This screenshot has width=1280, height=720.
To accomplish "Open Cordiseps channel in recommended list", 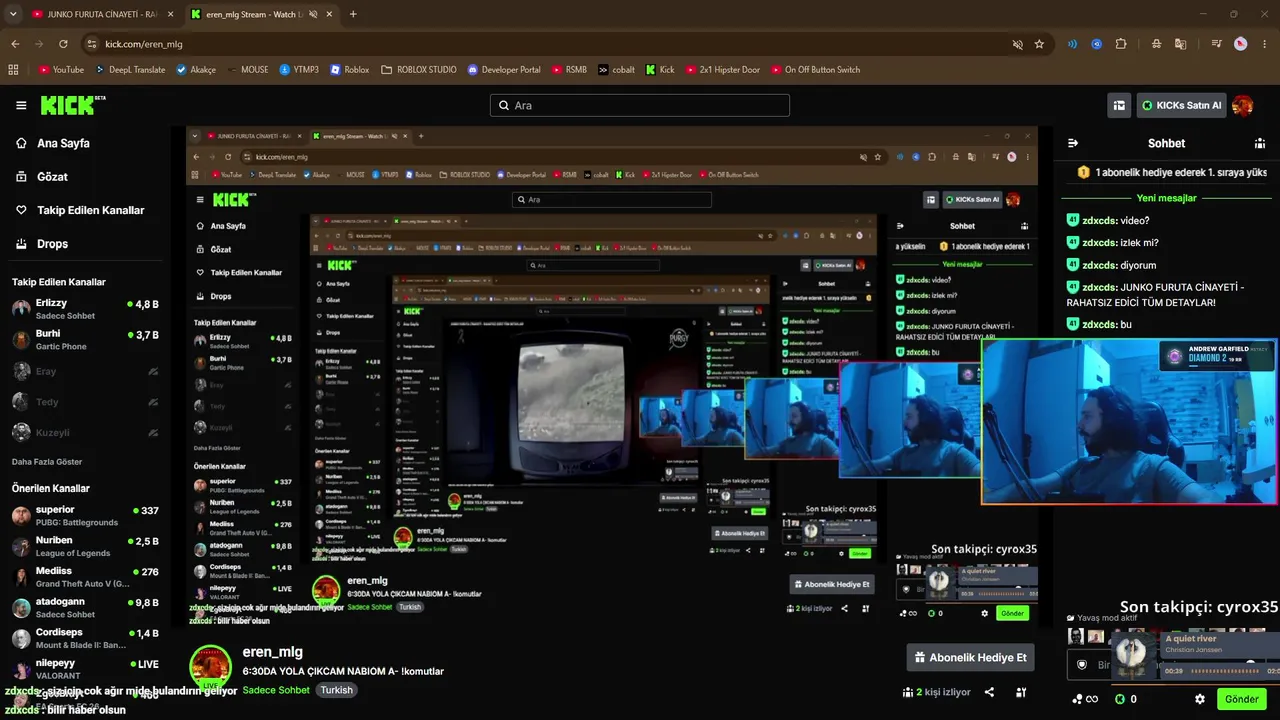I will point(85,639).
